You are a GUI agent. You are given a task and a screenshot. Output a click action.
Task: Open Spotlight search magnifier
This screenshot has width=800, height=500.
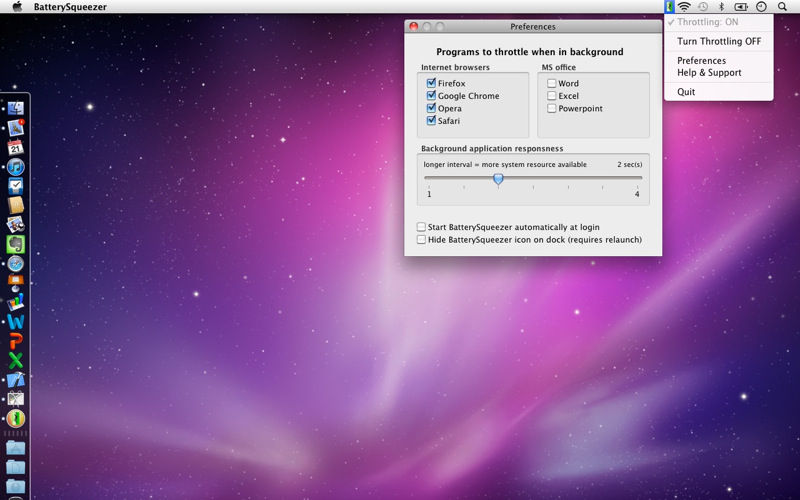pyautogui.click(x=782, y=7)
